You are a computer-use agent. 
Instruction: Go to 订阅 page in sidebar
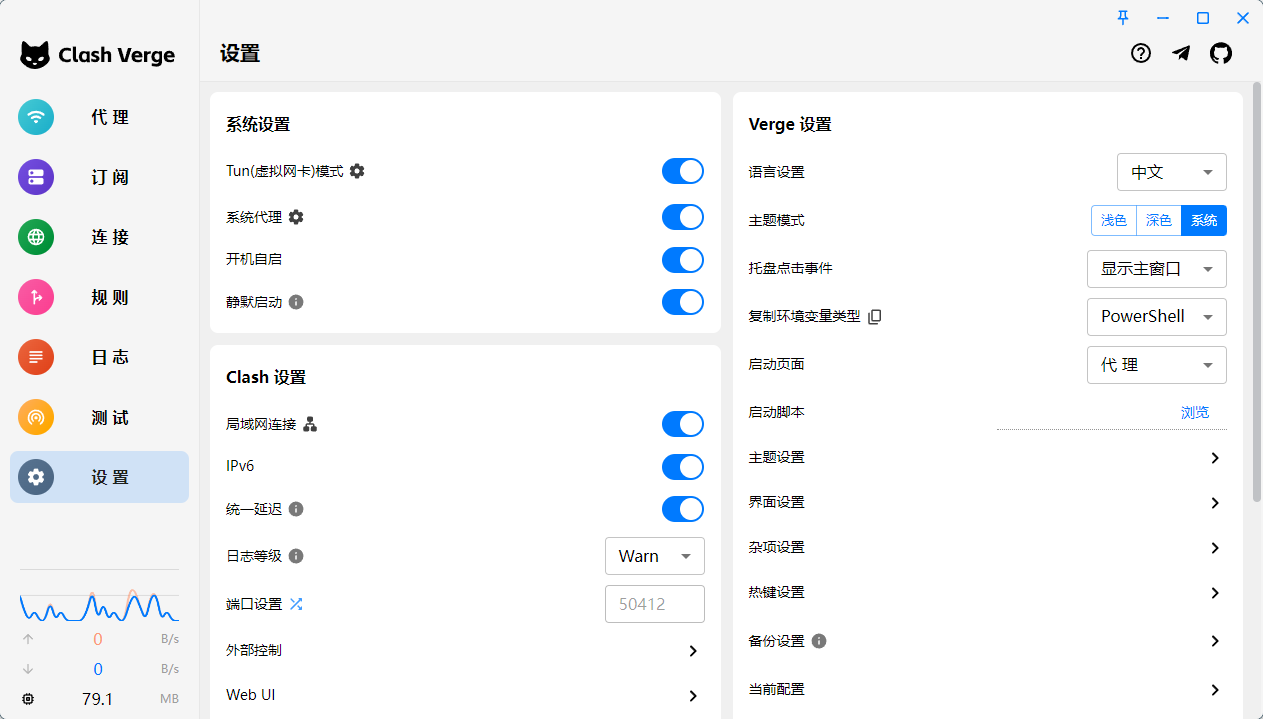[99, 177]
